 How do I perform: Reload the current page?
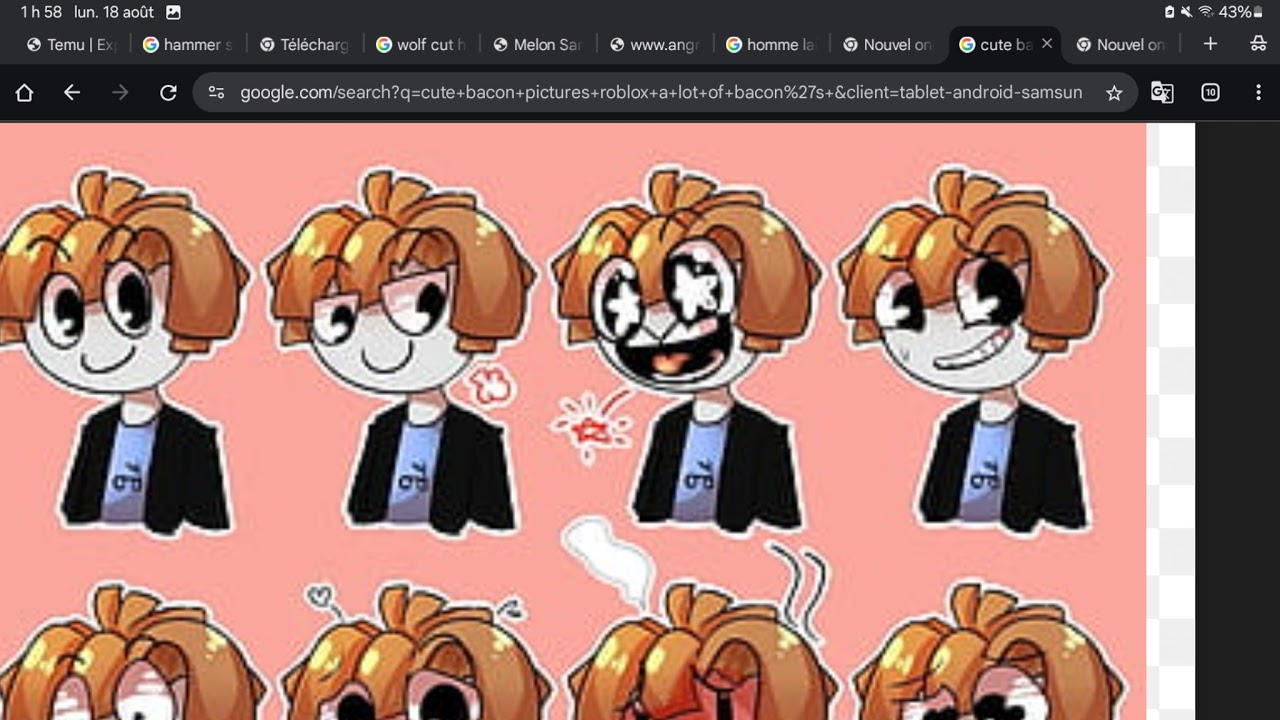tap(168, 93)
